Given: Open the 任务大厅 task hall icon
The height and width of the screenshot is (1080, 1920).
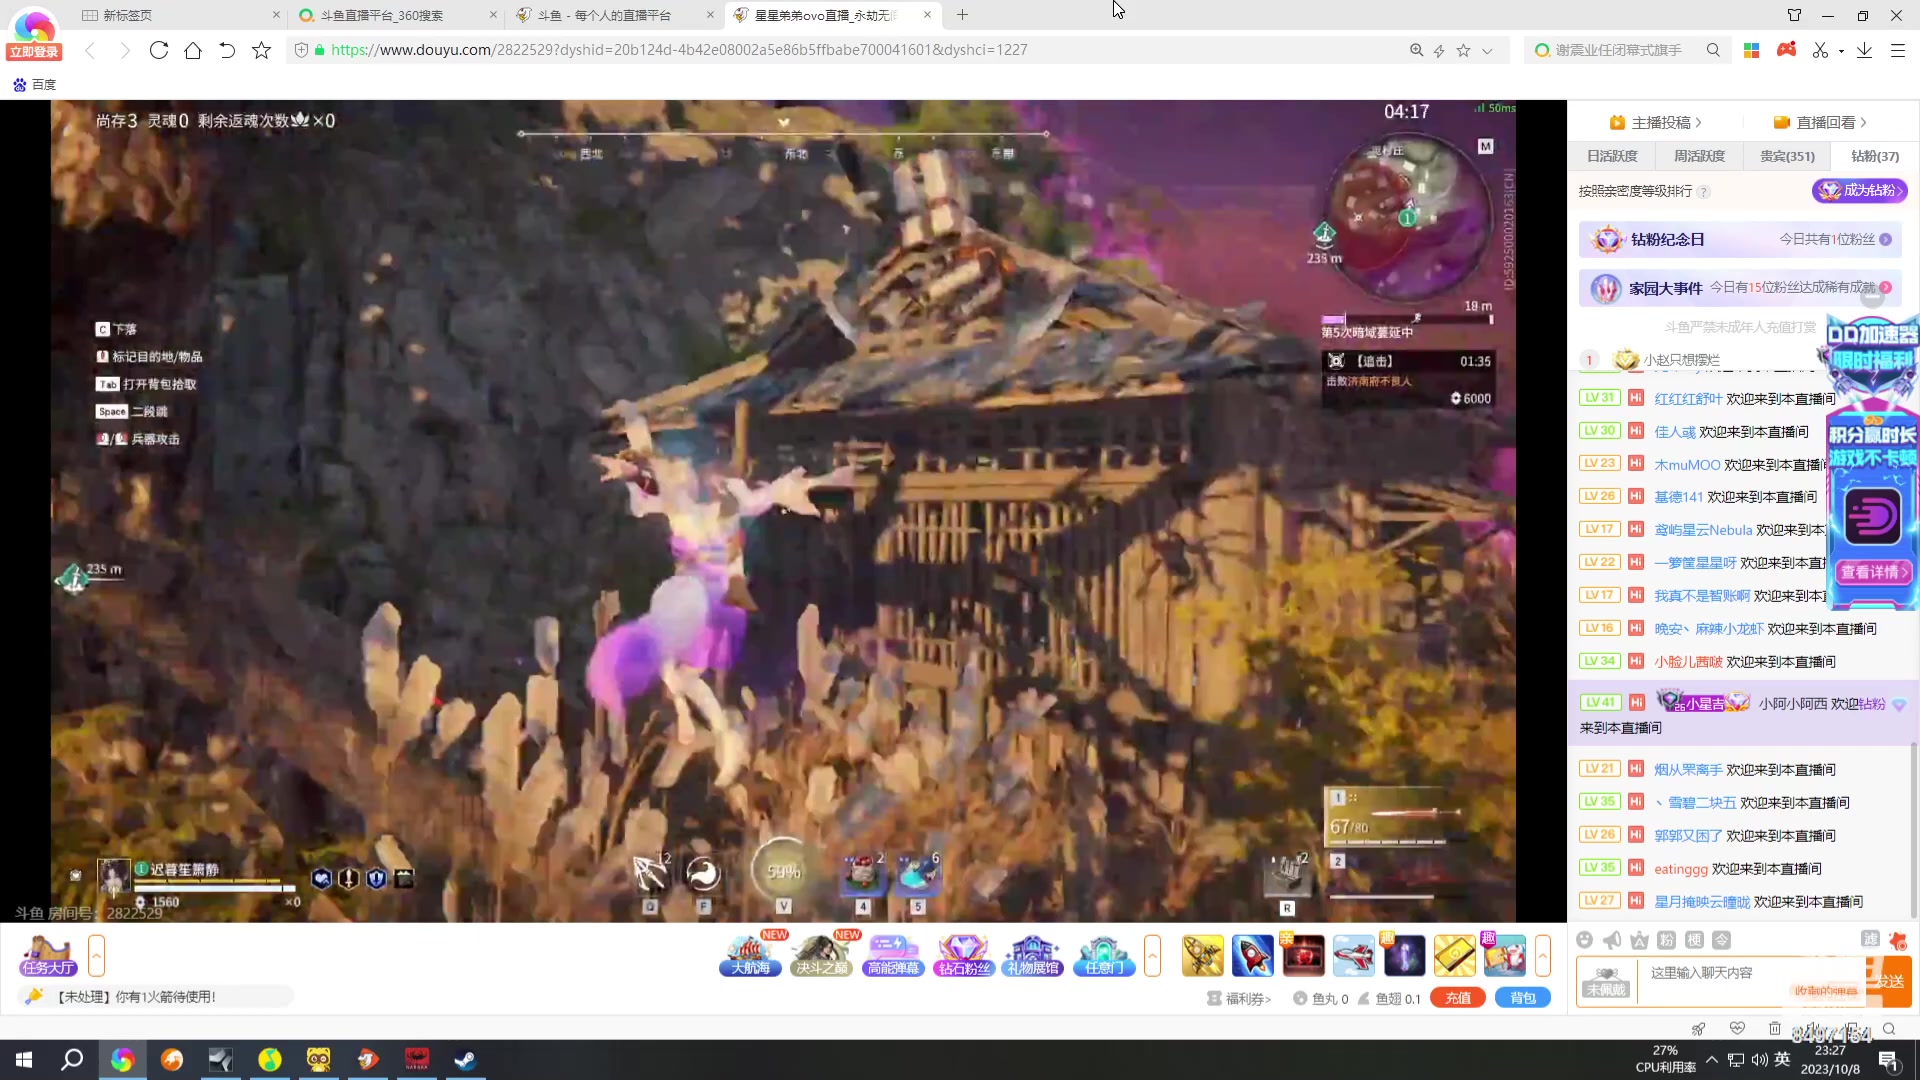Looking at the screenshot, I should tap(48, 955).
